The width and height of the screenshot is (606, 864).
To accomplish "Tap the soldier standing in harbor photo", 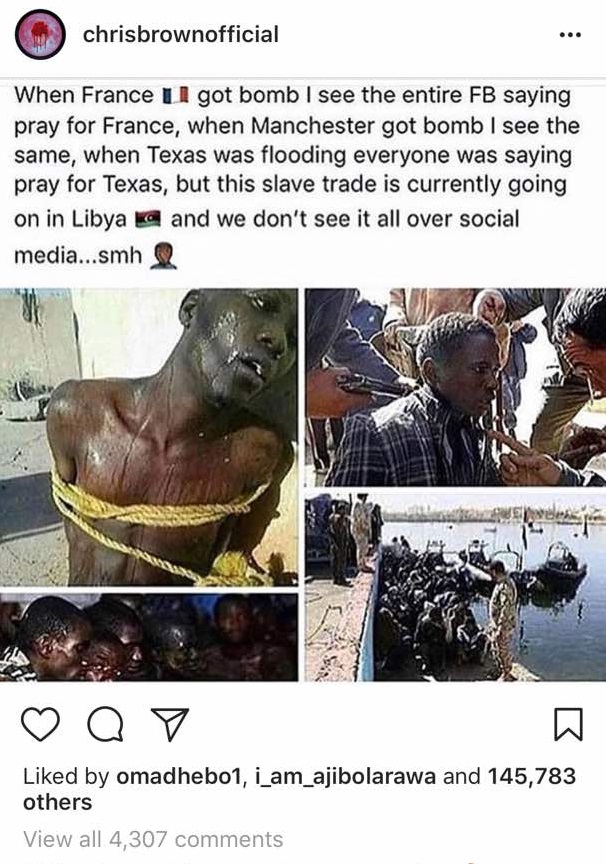I will (503, 617).
